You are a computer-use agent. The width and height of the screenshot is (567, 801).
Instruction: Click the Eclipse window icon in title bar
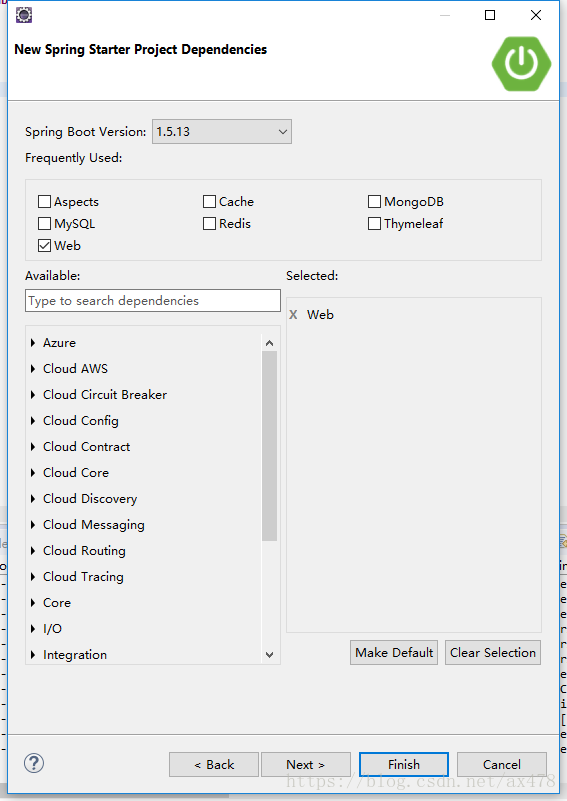point(24,15)
